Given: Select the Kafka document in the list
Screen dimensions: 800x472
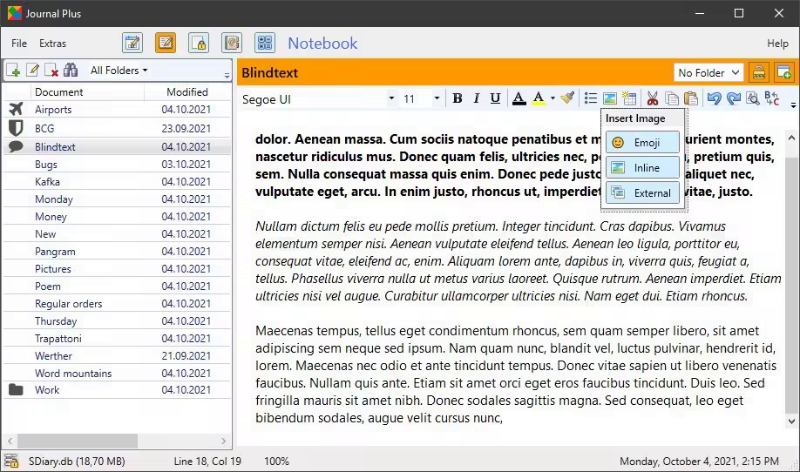Looking at the screenshot, I should (47, 181).
